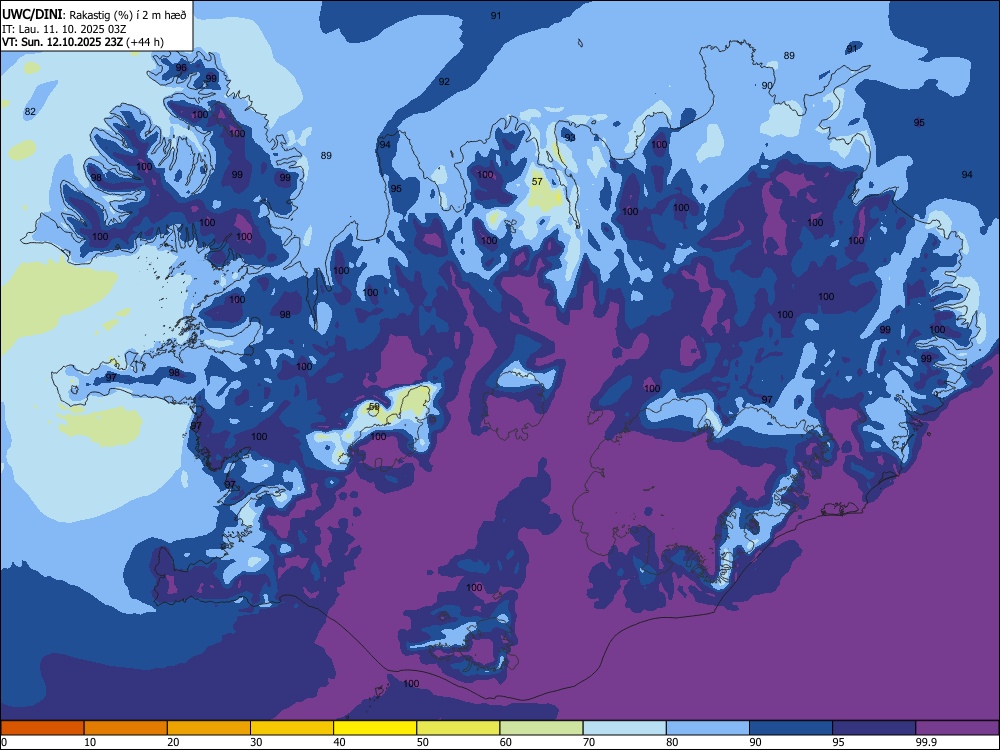Click the map humidity value '90'
The width and height of the screenshot is (1000, 750).
pos(767,85)
